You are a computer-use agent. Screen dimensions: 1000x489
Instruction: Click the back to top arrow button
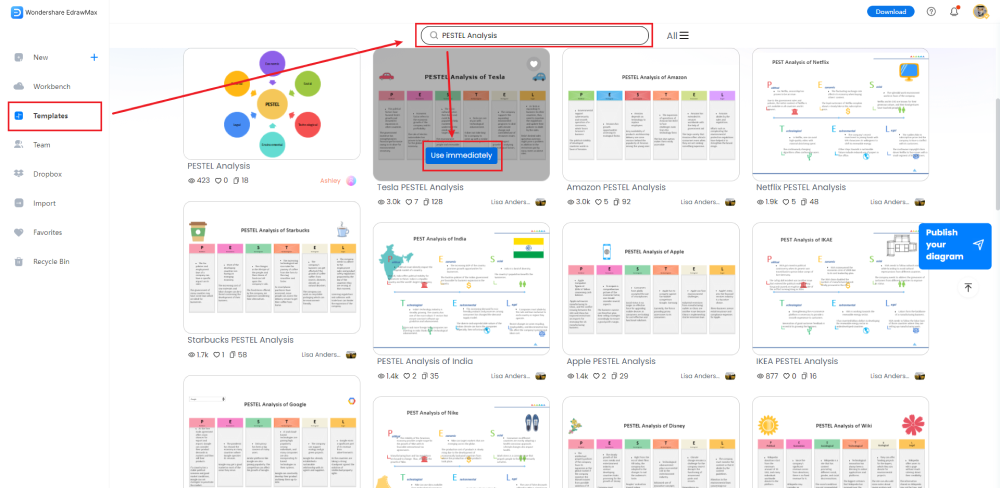(x=967, y=288)
